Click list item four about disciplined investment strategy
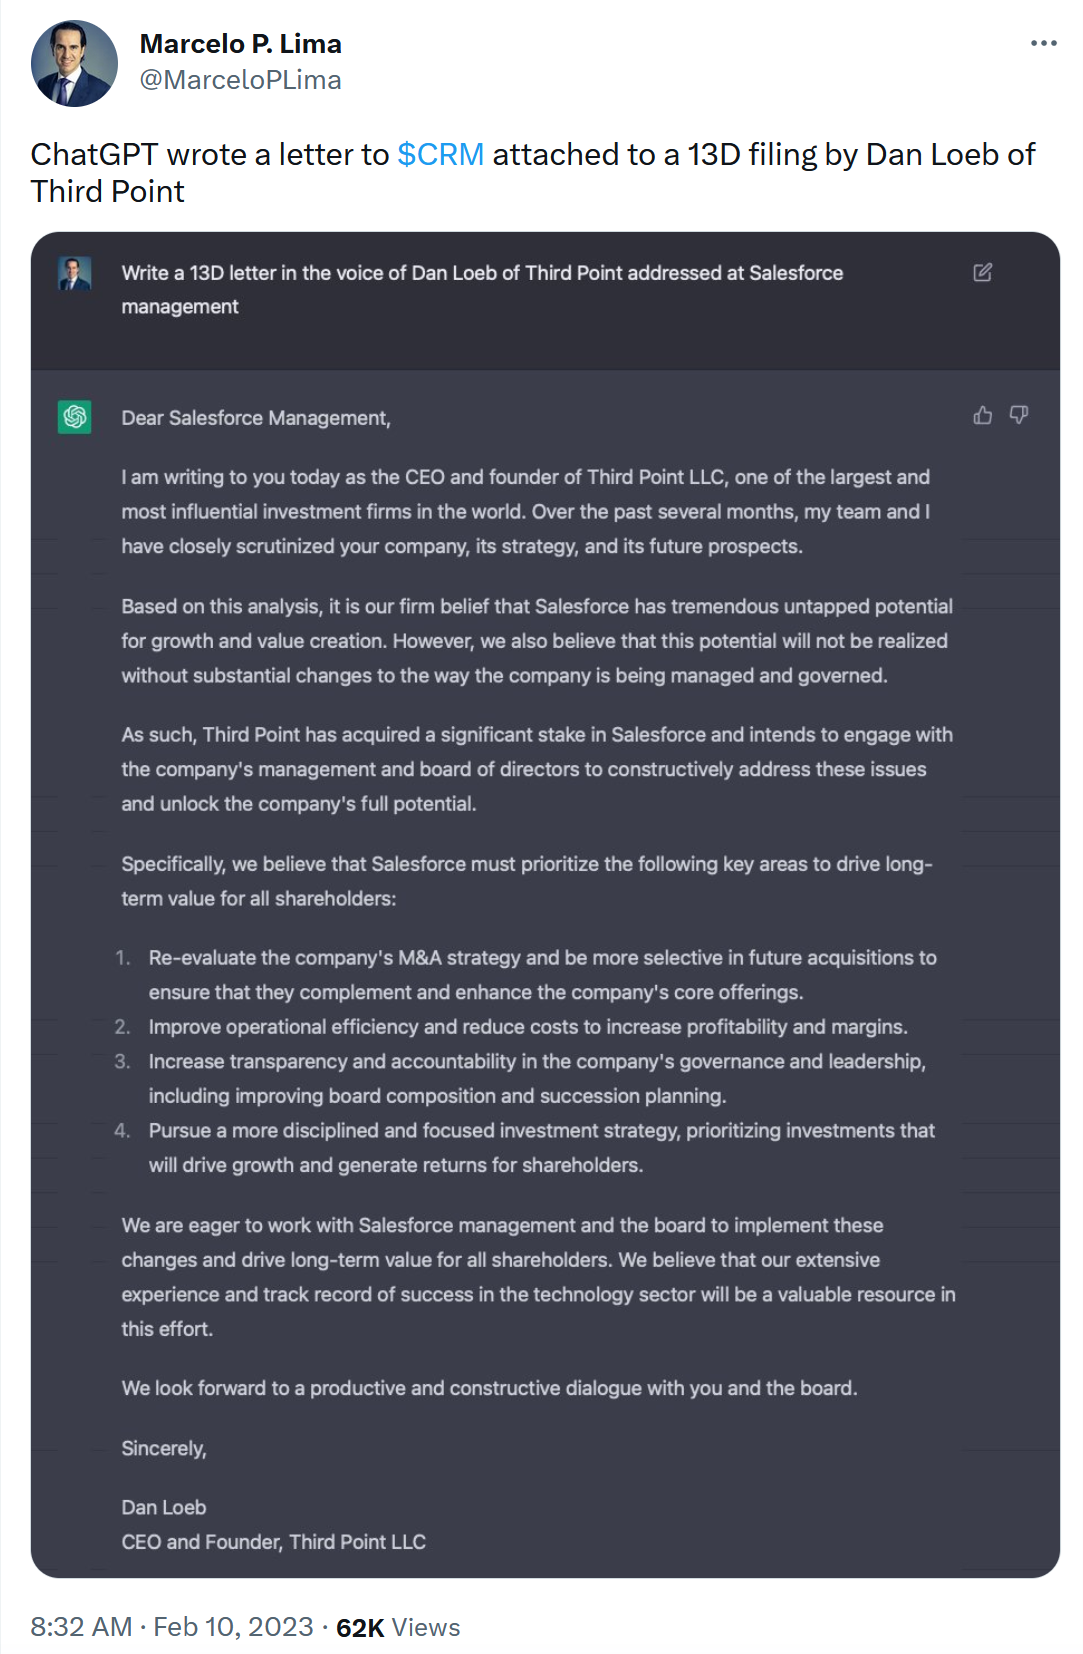The width and height of the screenshot is (1083, 1654). pos(541,1131)
